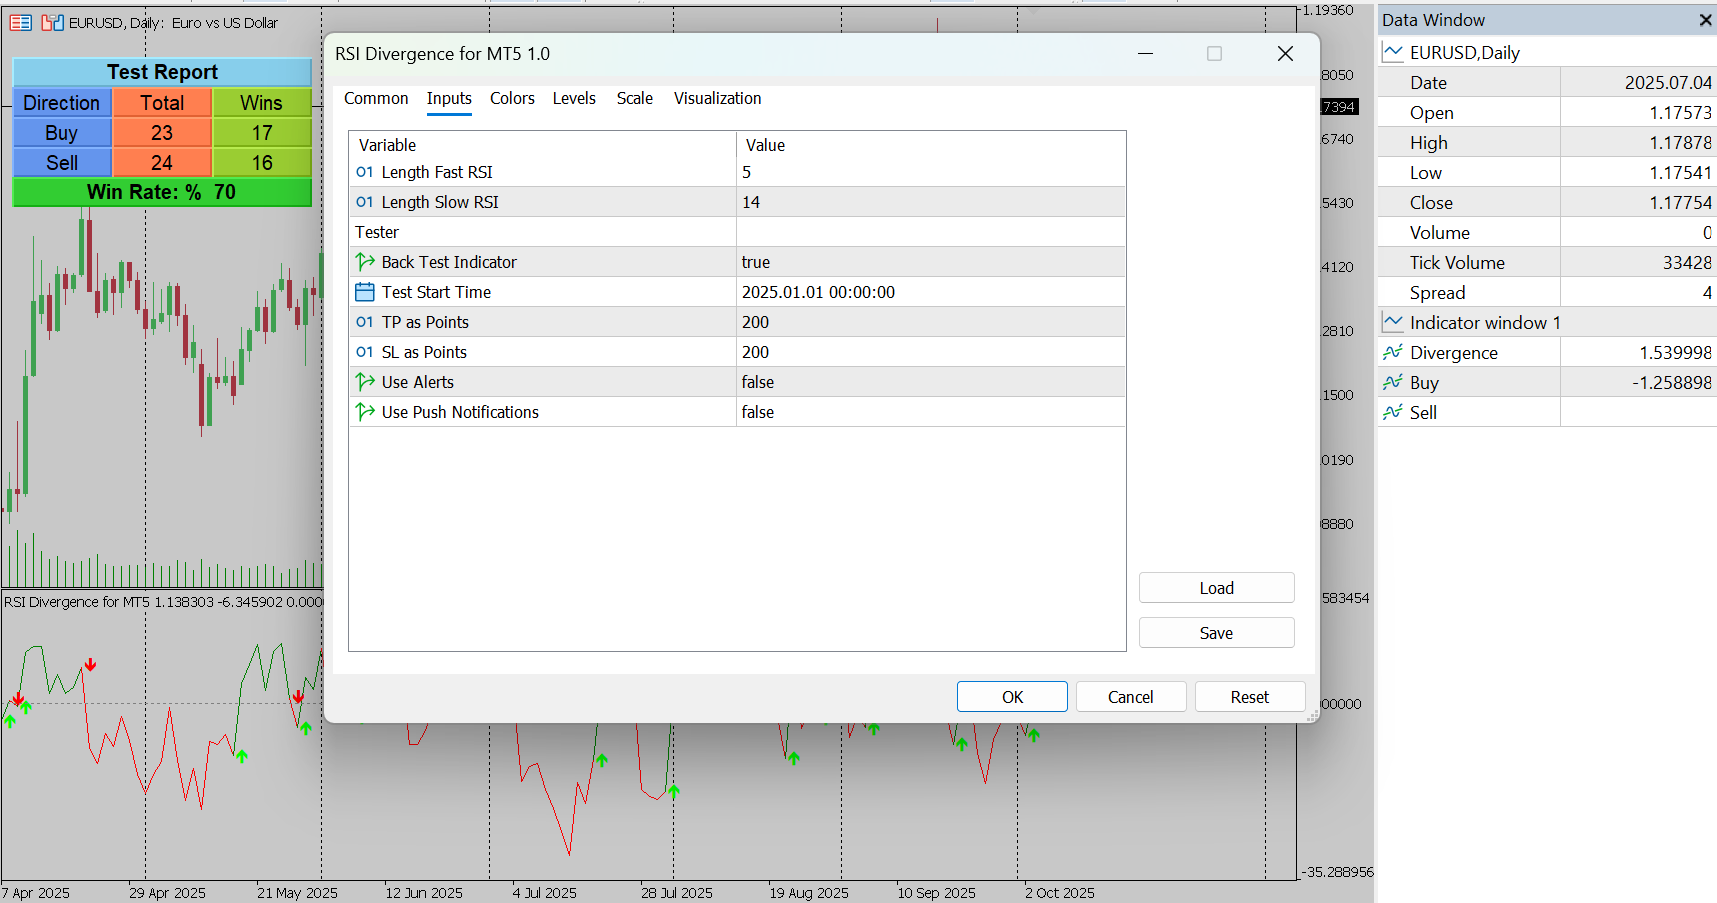The width and height of the screenshot is (1717, 903).
Task: Click the Length Slow RSI integer icon
Action: (365, 202)
